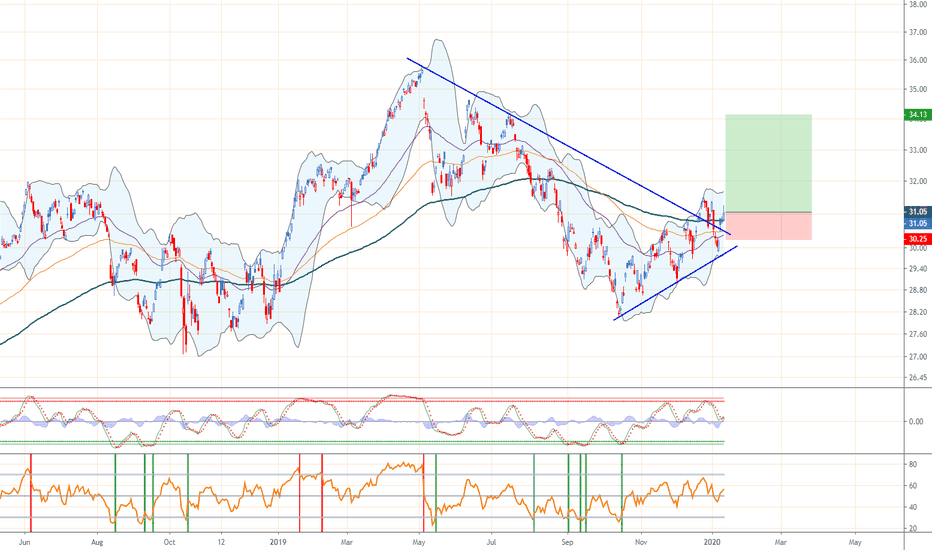Select the green profit zone of long position
This screenshot has width=932, height=550.
769,164
